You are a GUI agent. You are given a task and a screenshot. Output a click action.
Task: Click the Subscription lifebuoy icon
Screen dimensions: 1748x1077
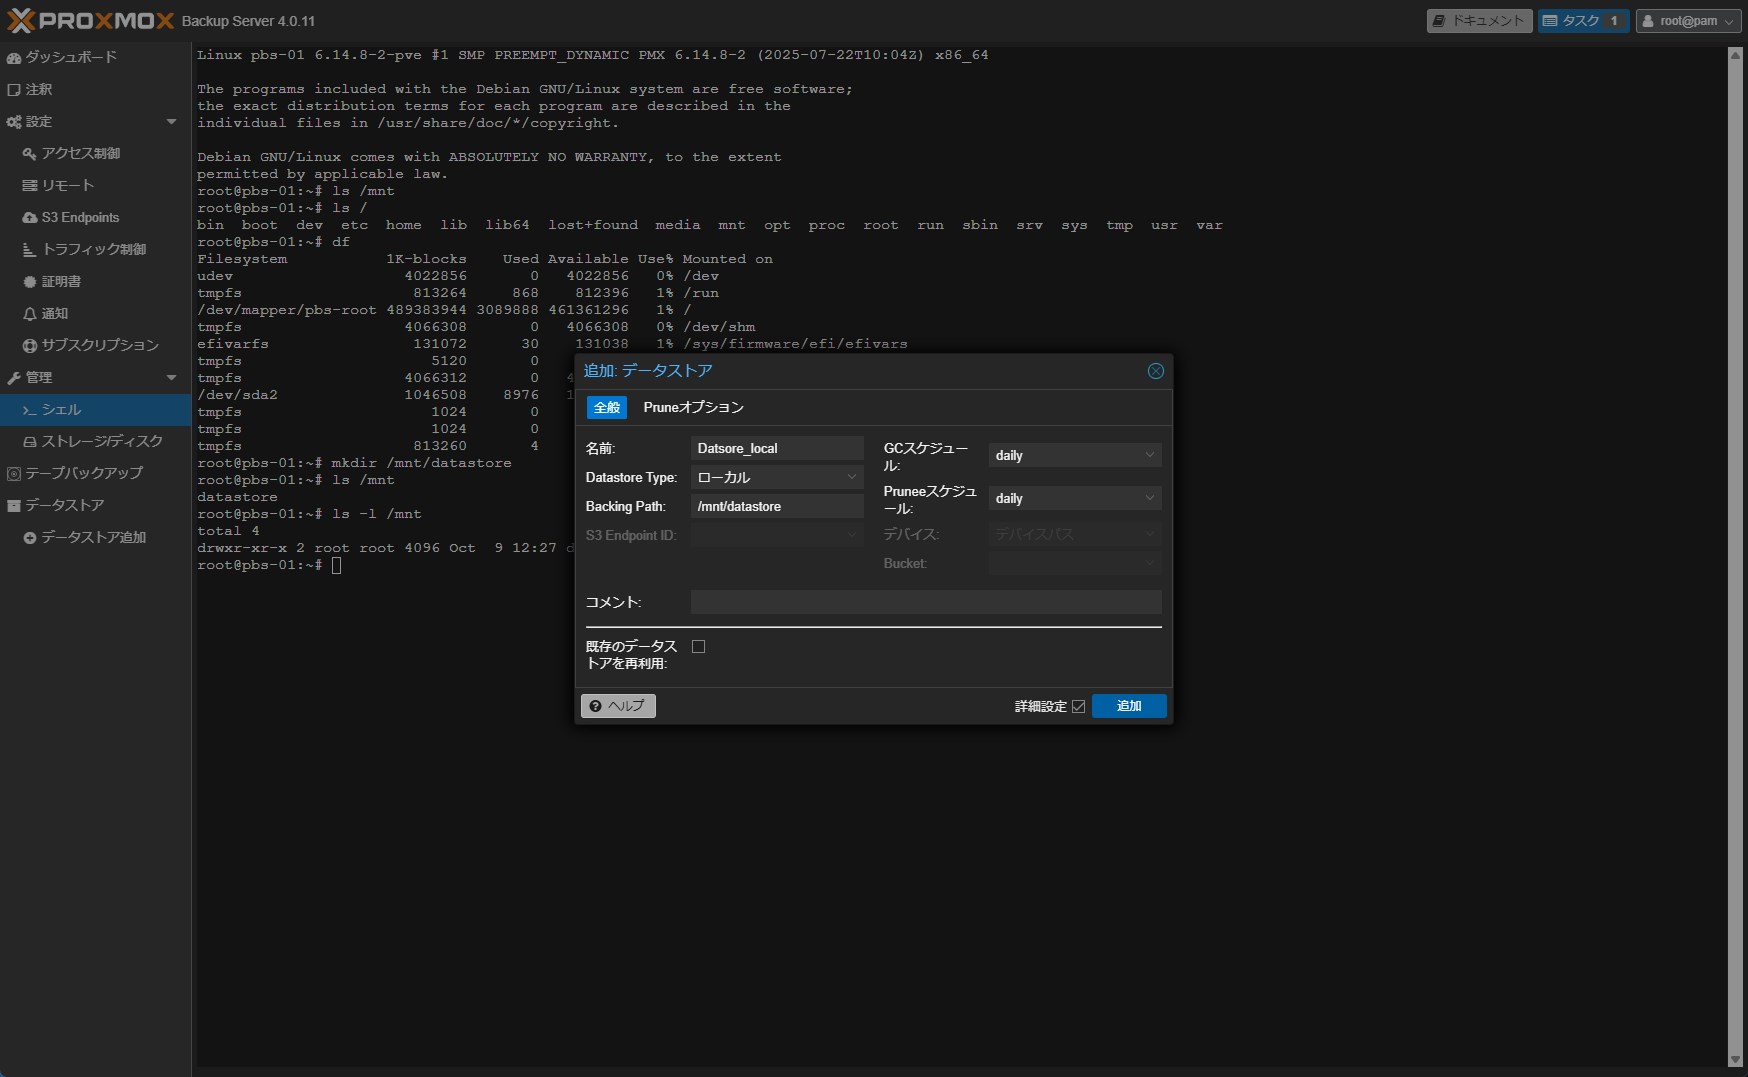coord(30,346)
